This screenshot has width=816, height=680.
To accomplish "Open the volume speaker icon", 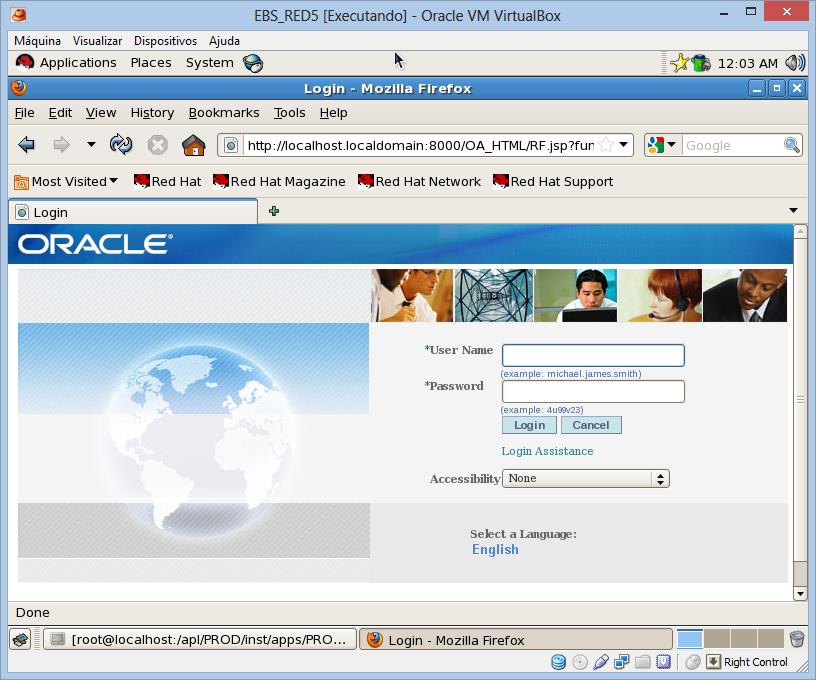I will coord(795,63).
